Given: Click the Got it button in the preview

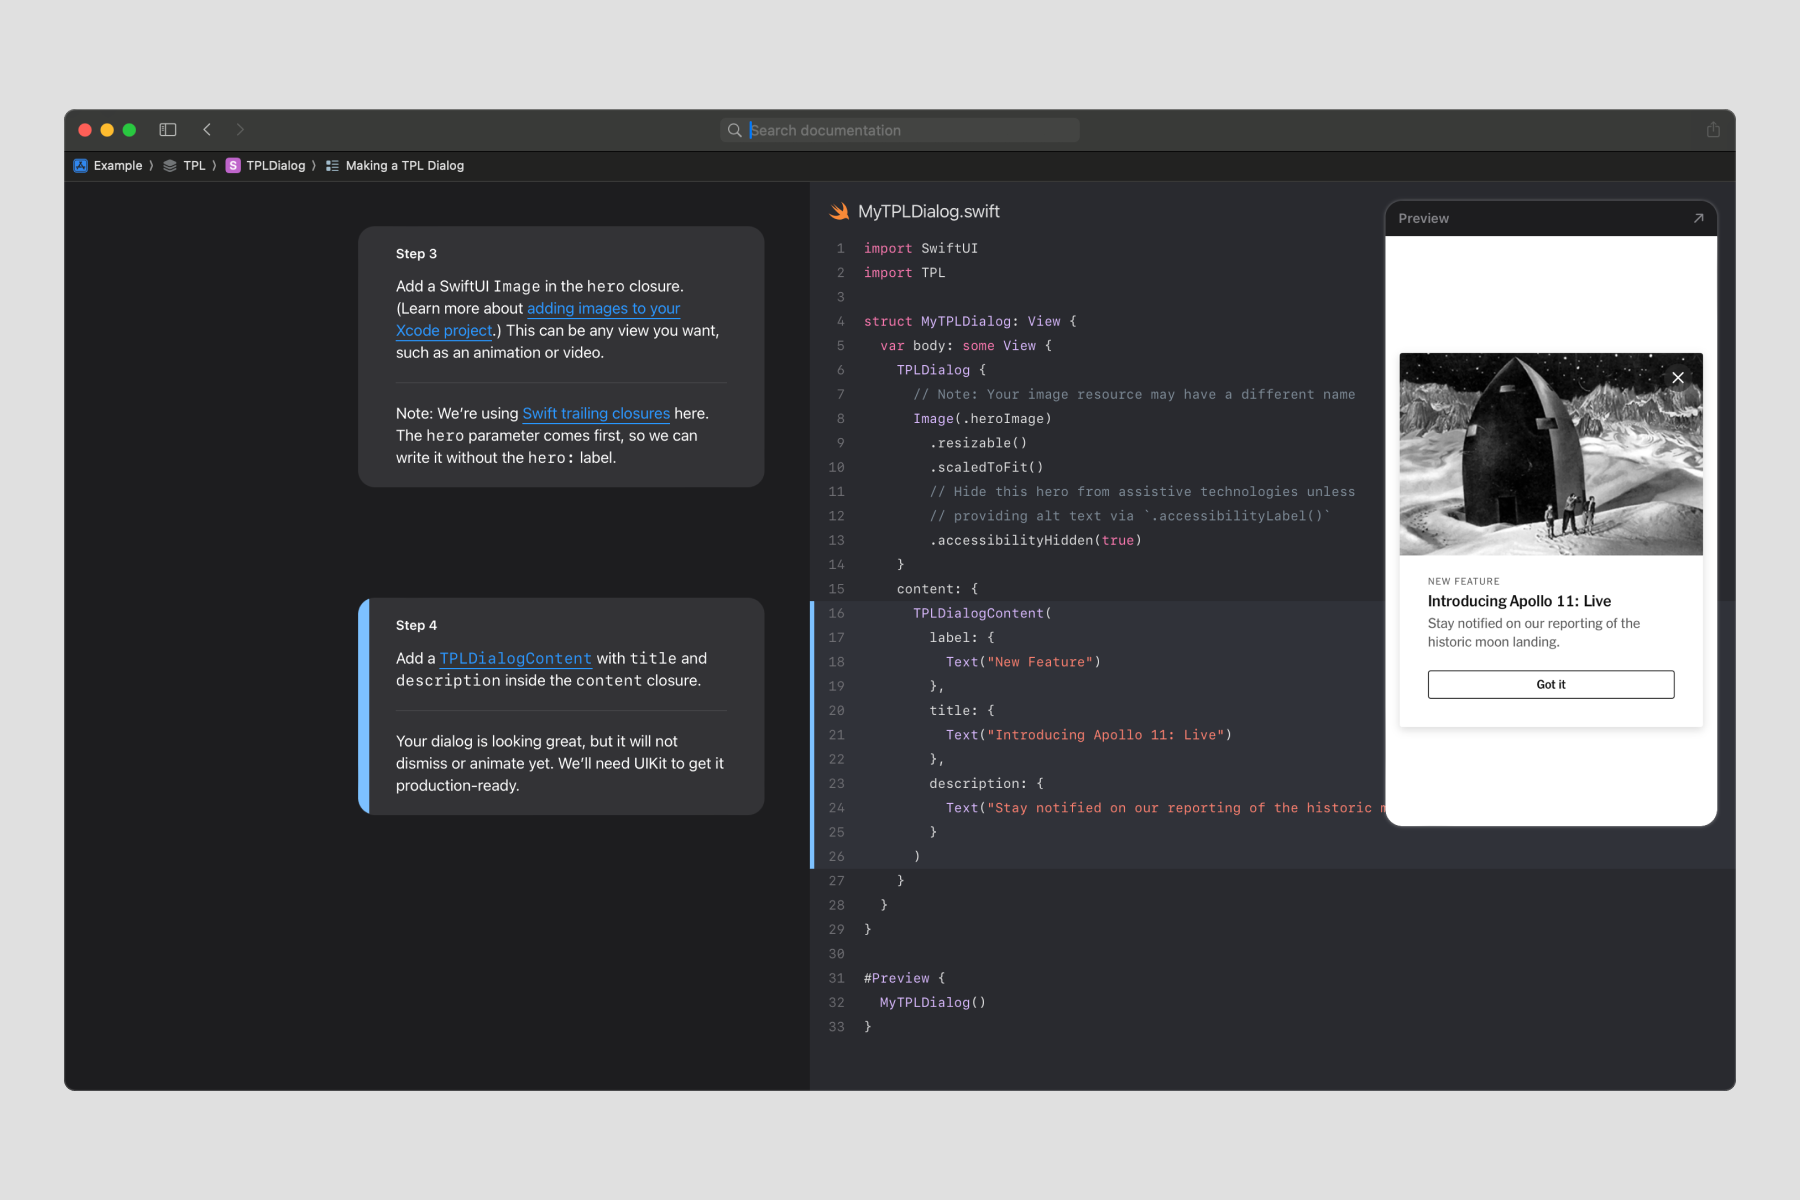Looking at the screenshot, I should pos(1551,685).
